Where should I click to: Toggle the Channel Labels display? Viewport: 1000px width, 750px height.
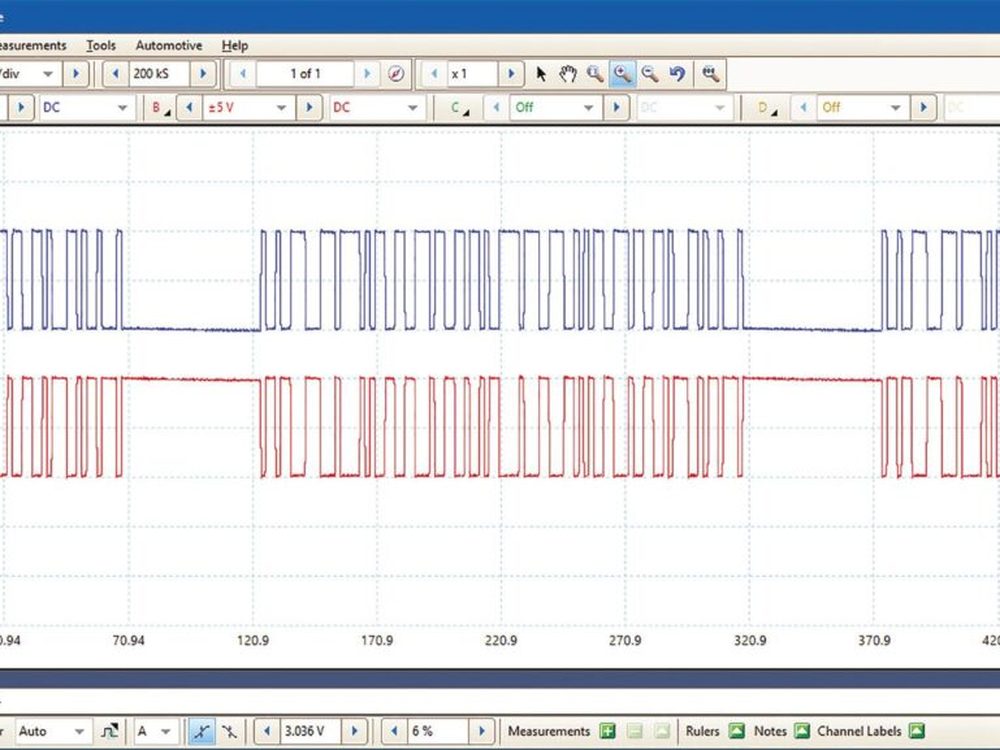coord(916,731)
